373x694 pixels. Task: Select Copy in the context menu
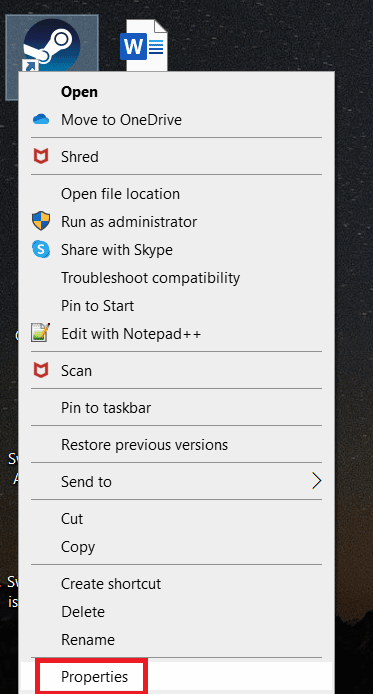(78, 547)
